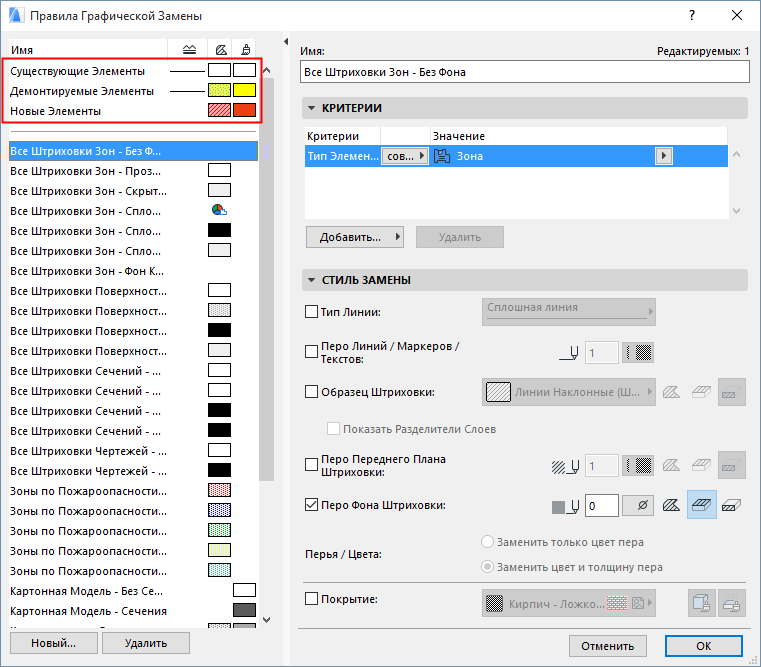
Task: Select drafting fill icon in foreground pen row
Action: [x=671, y=466]
